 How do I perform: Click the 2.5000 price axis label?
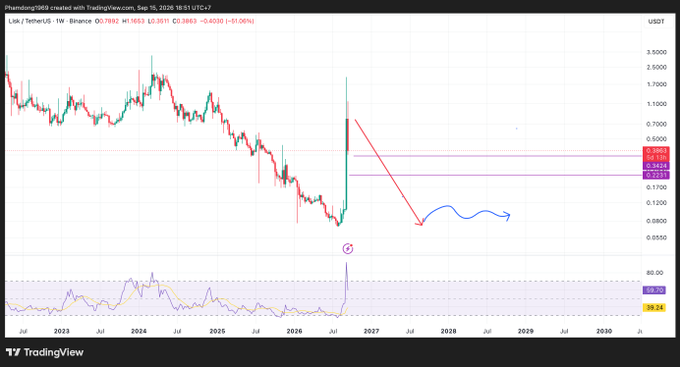(x=657, y=67)
